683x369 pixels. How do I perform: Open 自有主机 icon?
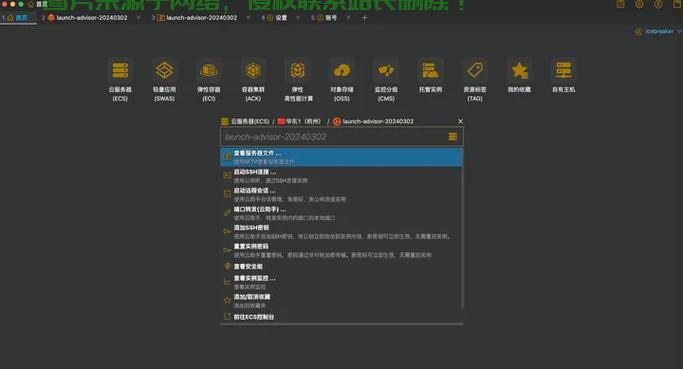coord(564,70)
